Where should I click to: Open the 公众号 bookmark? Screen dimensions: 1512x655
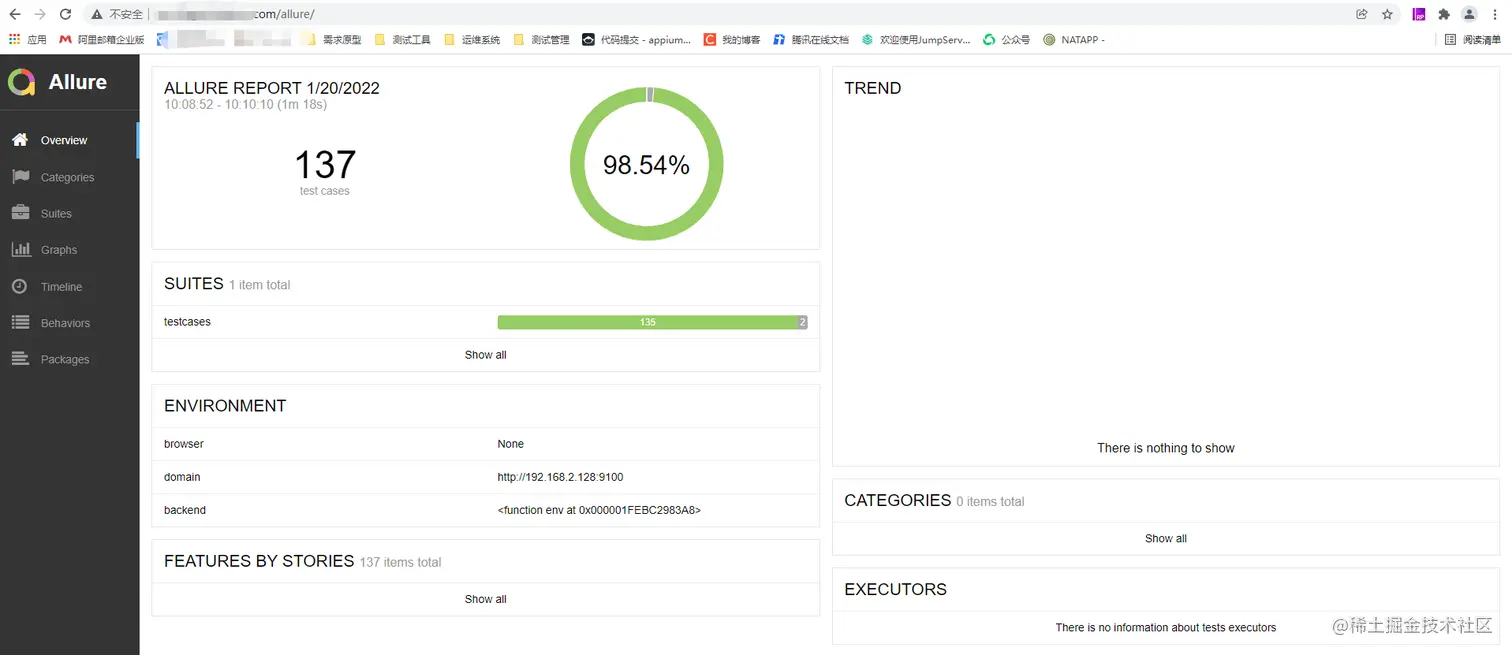pyautogui.click(x=1006, y=40)
